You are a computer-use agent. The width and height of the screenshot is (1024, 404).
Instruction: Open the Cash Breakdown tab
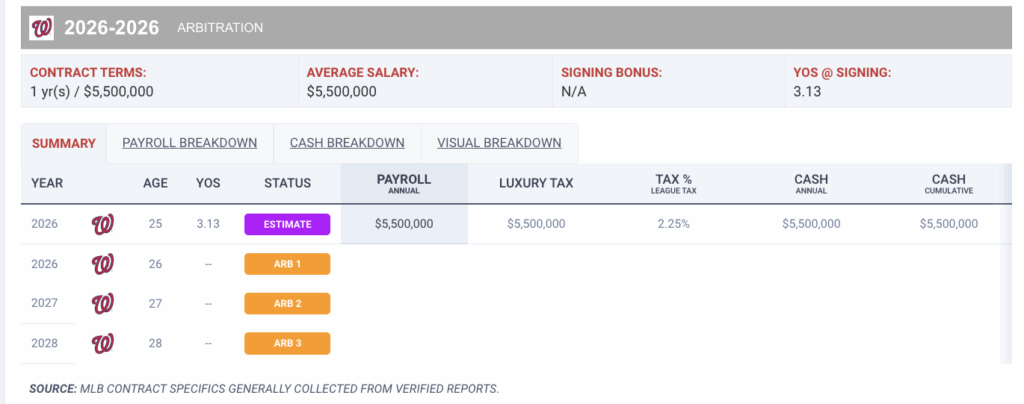click(347, 143)
